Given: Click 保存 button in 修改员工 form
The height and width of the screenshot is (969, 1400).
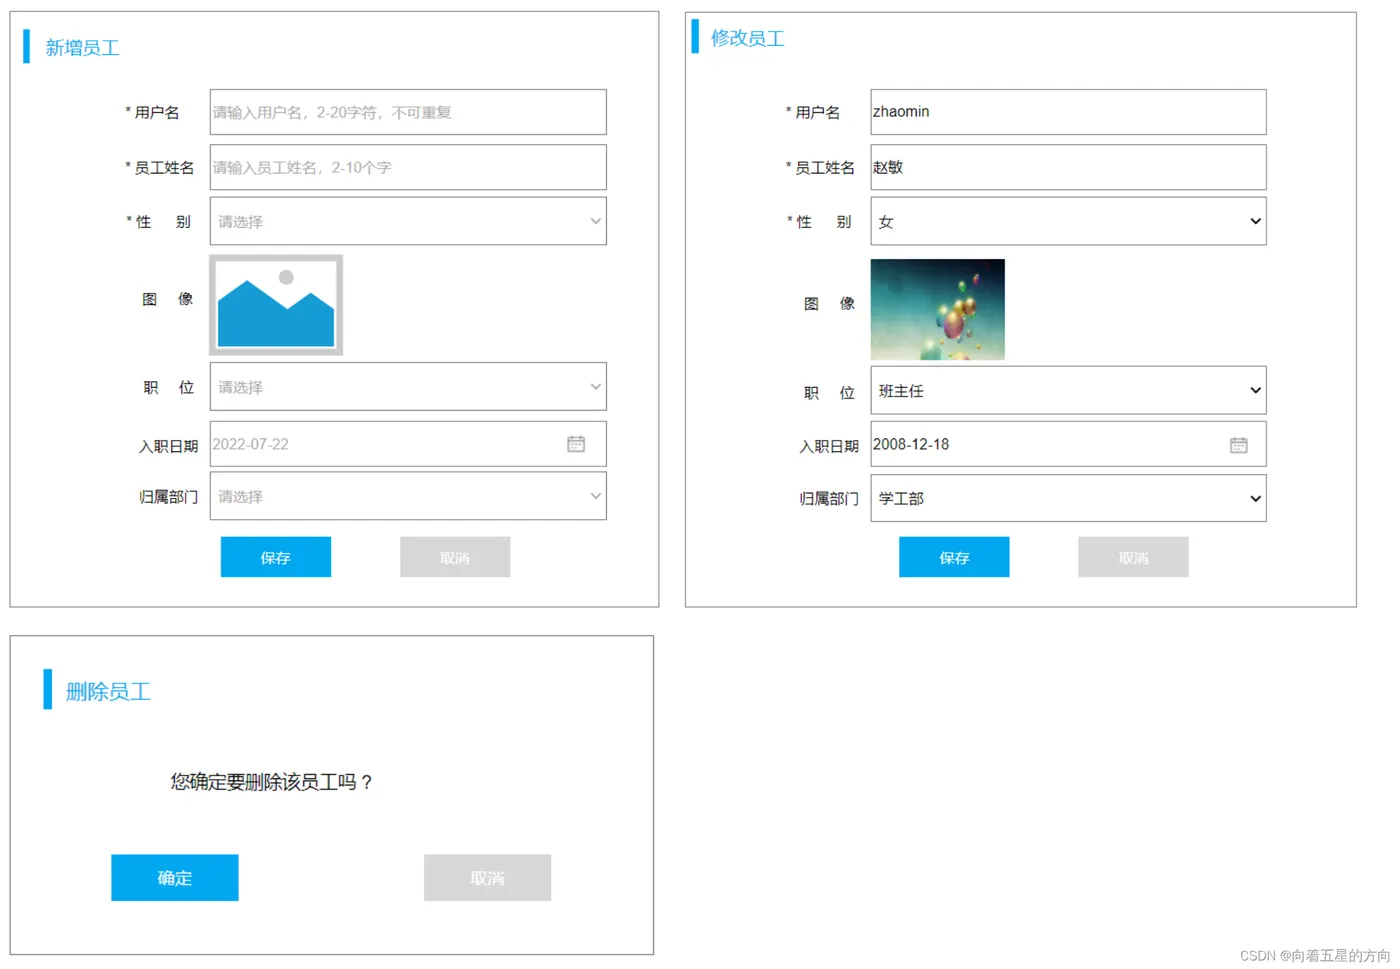Looking at the screenshot, I should (x=954, y=557).
